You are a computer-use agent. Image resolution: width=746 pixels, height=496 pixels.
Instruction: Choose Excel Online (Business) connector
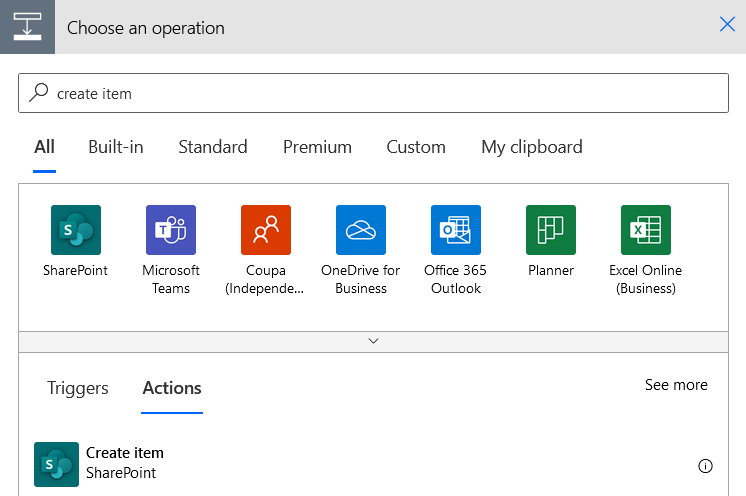(646, 230)
